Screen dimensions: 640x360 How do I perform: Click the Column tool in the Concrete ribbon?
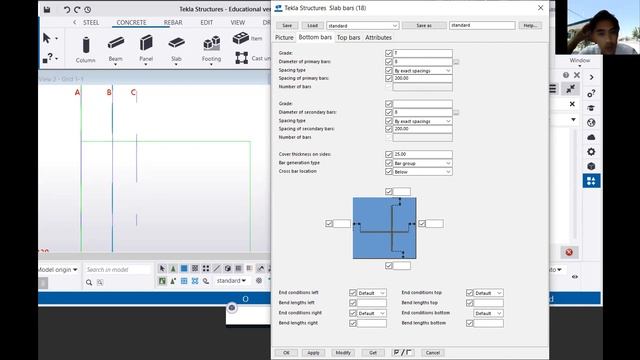click(86, 49)
